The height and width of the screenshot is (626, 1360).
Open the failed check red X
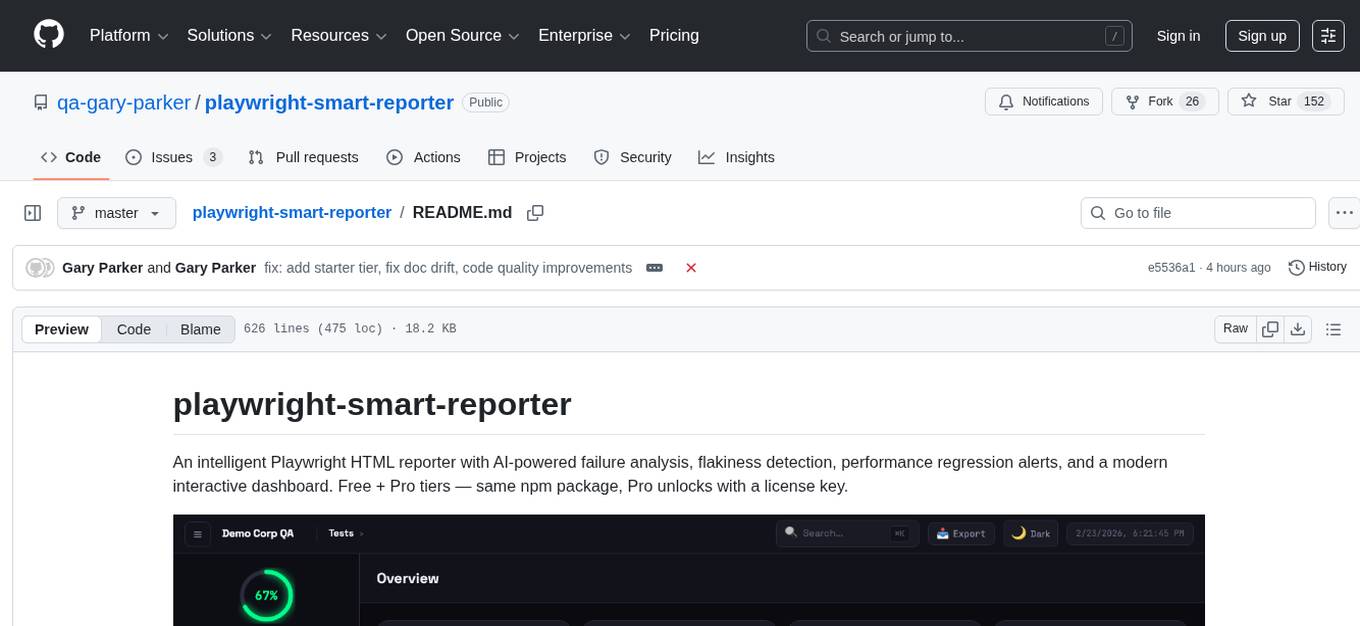691,268
